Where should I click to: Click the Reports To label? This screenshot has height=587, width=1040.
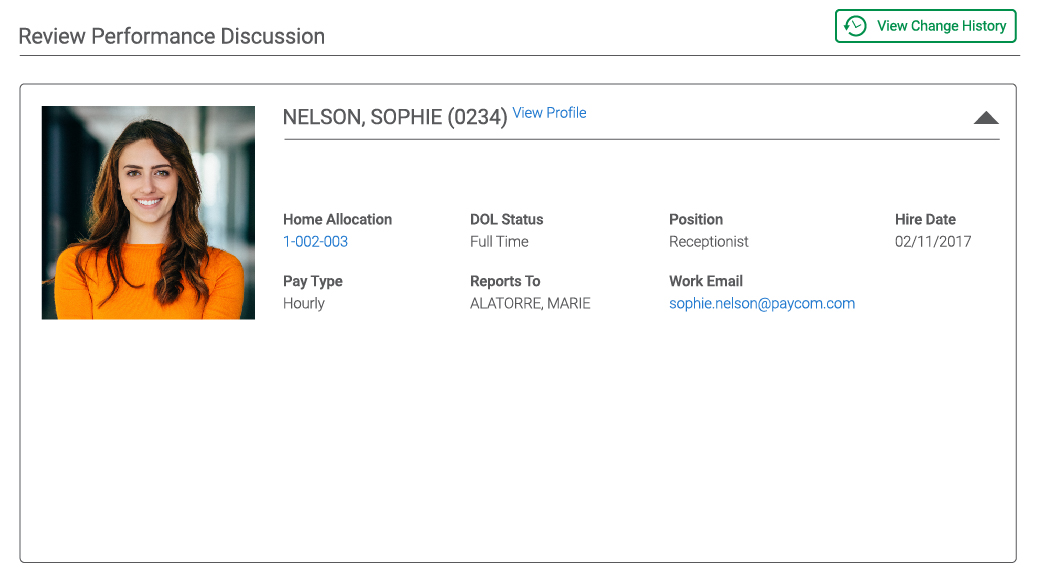tap(504, 281)
